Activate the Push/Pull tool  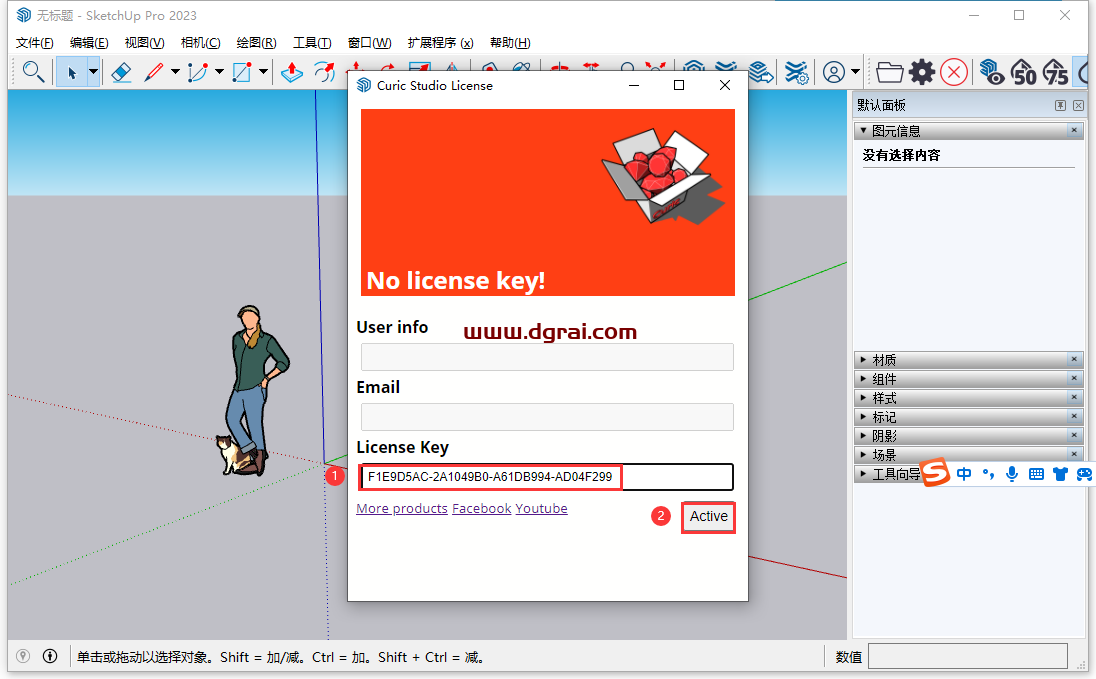pyautogui.click(x=291, y=72)
